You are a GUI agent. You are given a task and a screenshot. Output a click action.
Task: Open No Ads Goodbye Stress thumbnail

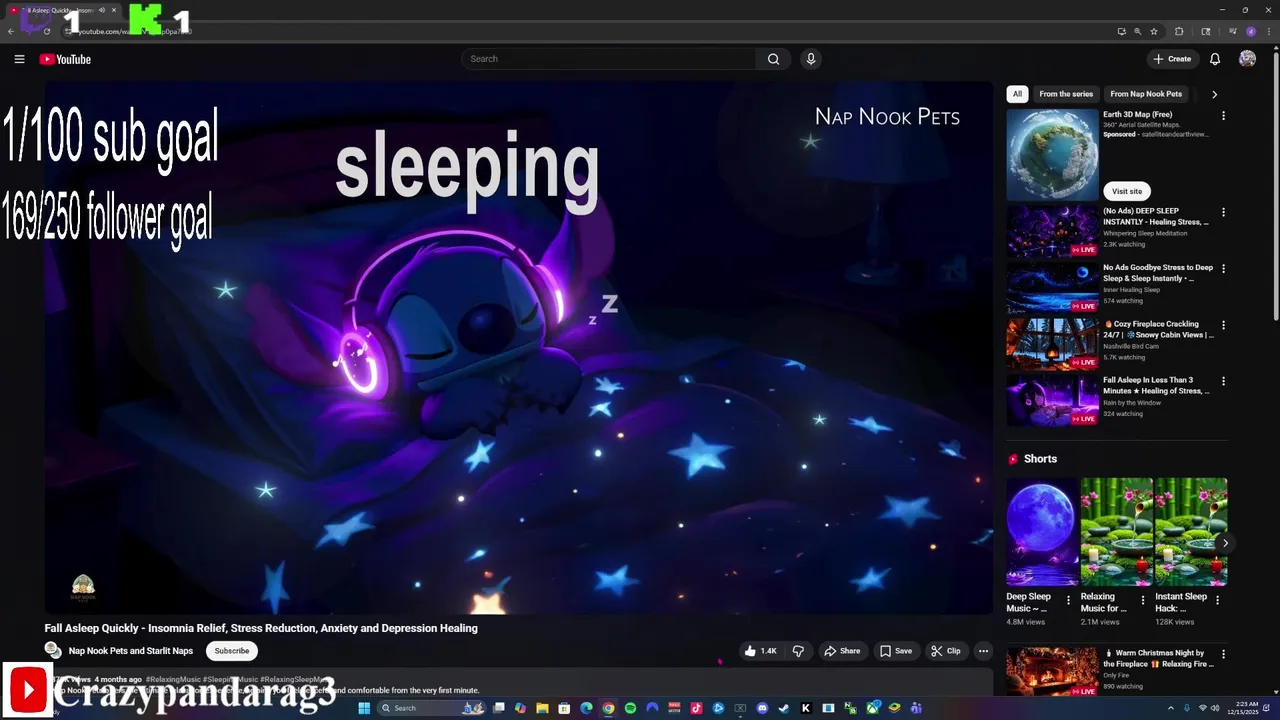pyautogui.click(x=1052, y=288)
